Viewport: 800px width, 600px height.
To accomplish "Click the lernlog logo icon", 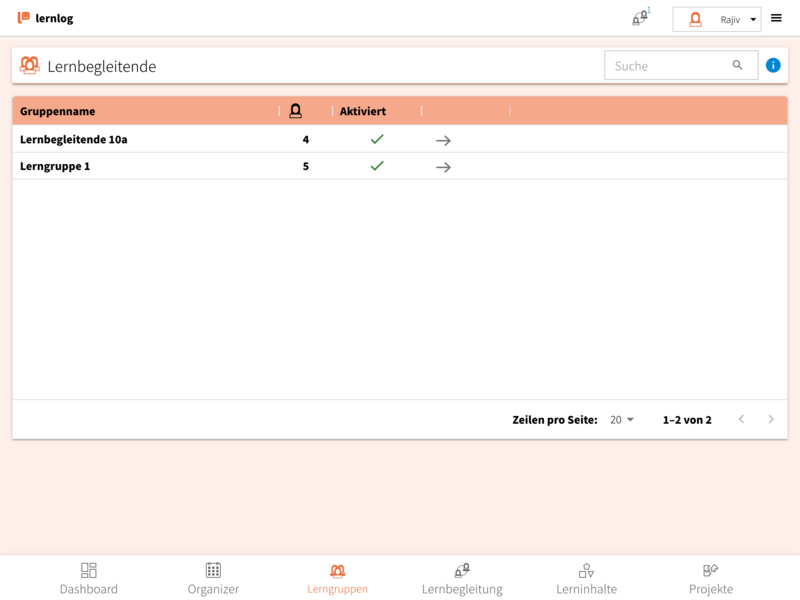I will click(x=23, y=18).
